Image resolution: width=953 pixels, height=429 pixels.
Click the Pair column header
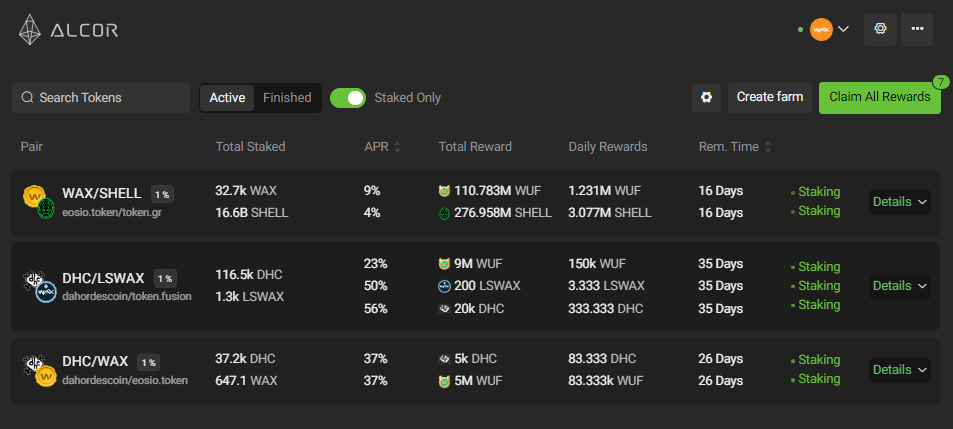(x=32, y=147)
